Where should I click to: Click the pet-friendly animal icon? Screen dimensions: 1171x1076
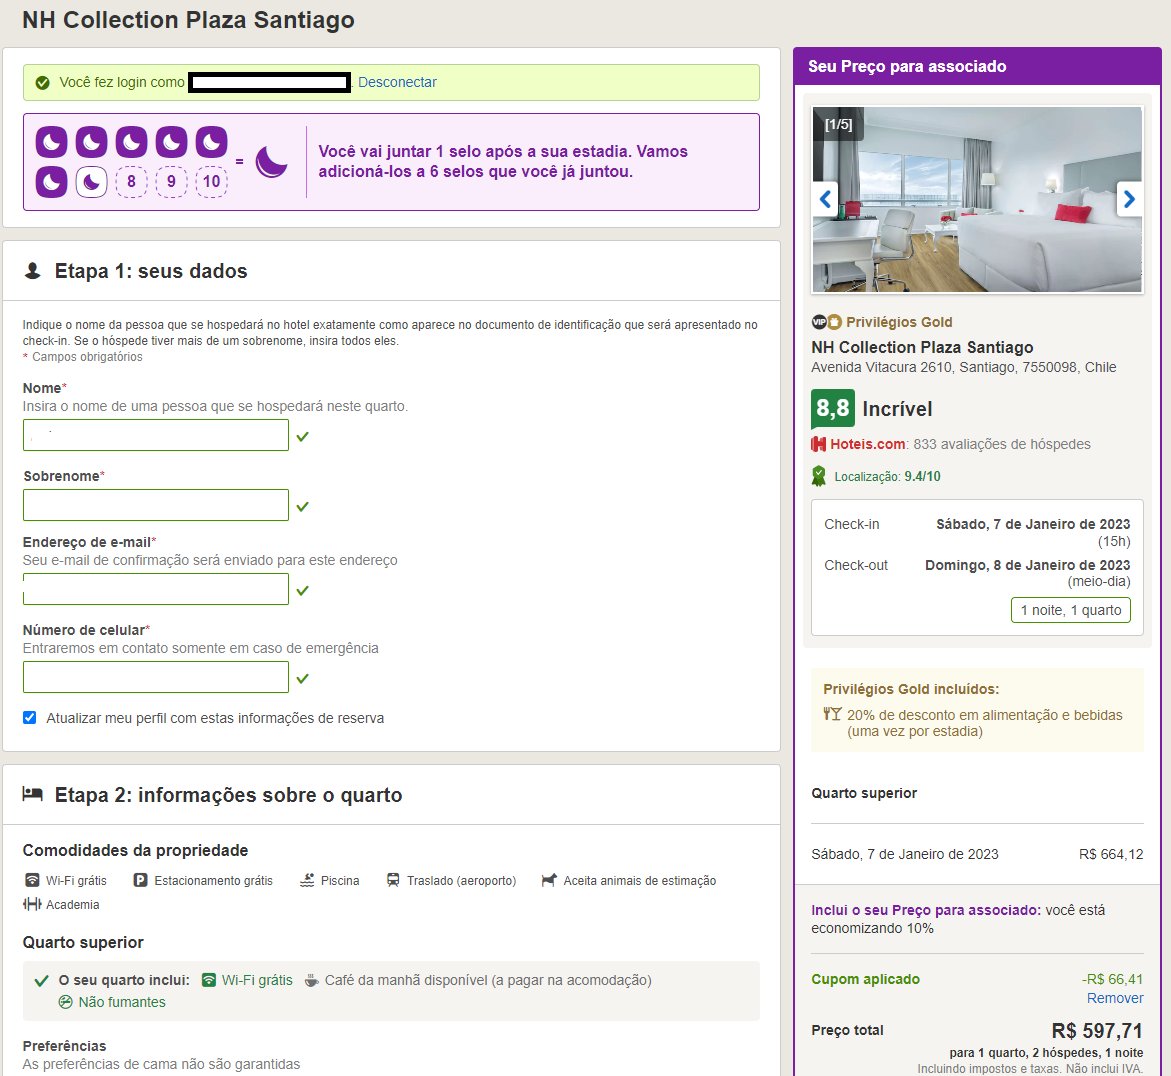click(549, 880)
